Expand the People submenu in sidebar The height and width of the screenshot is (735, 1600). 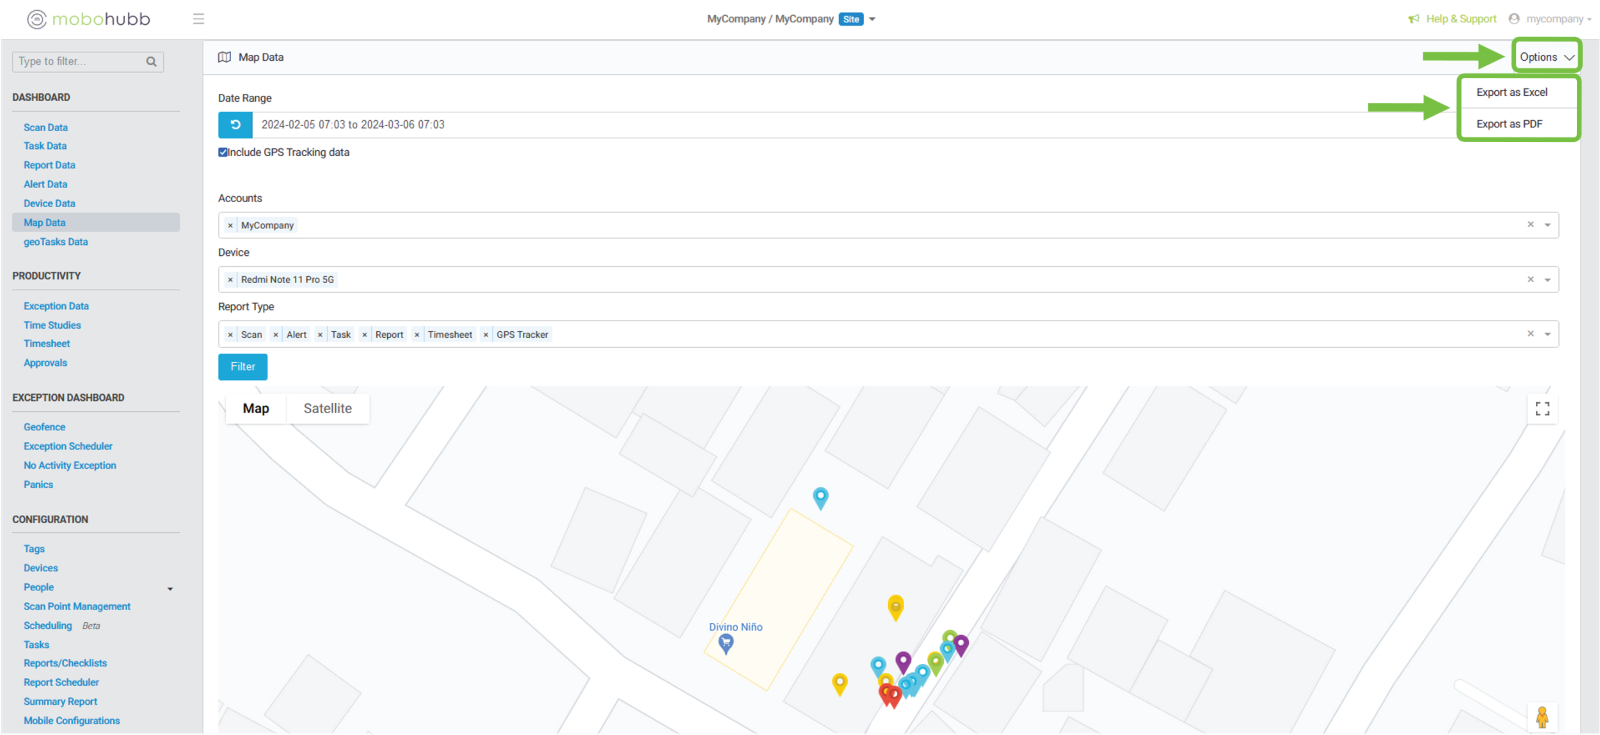pos(170,588)
